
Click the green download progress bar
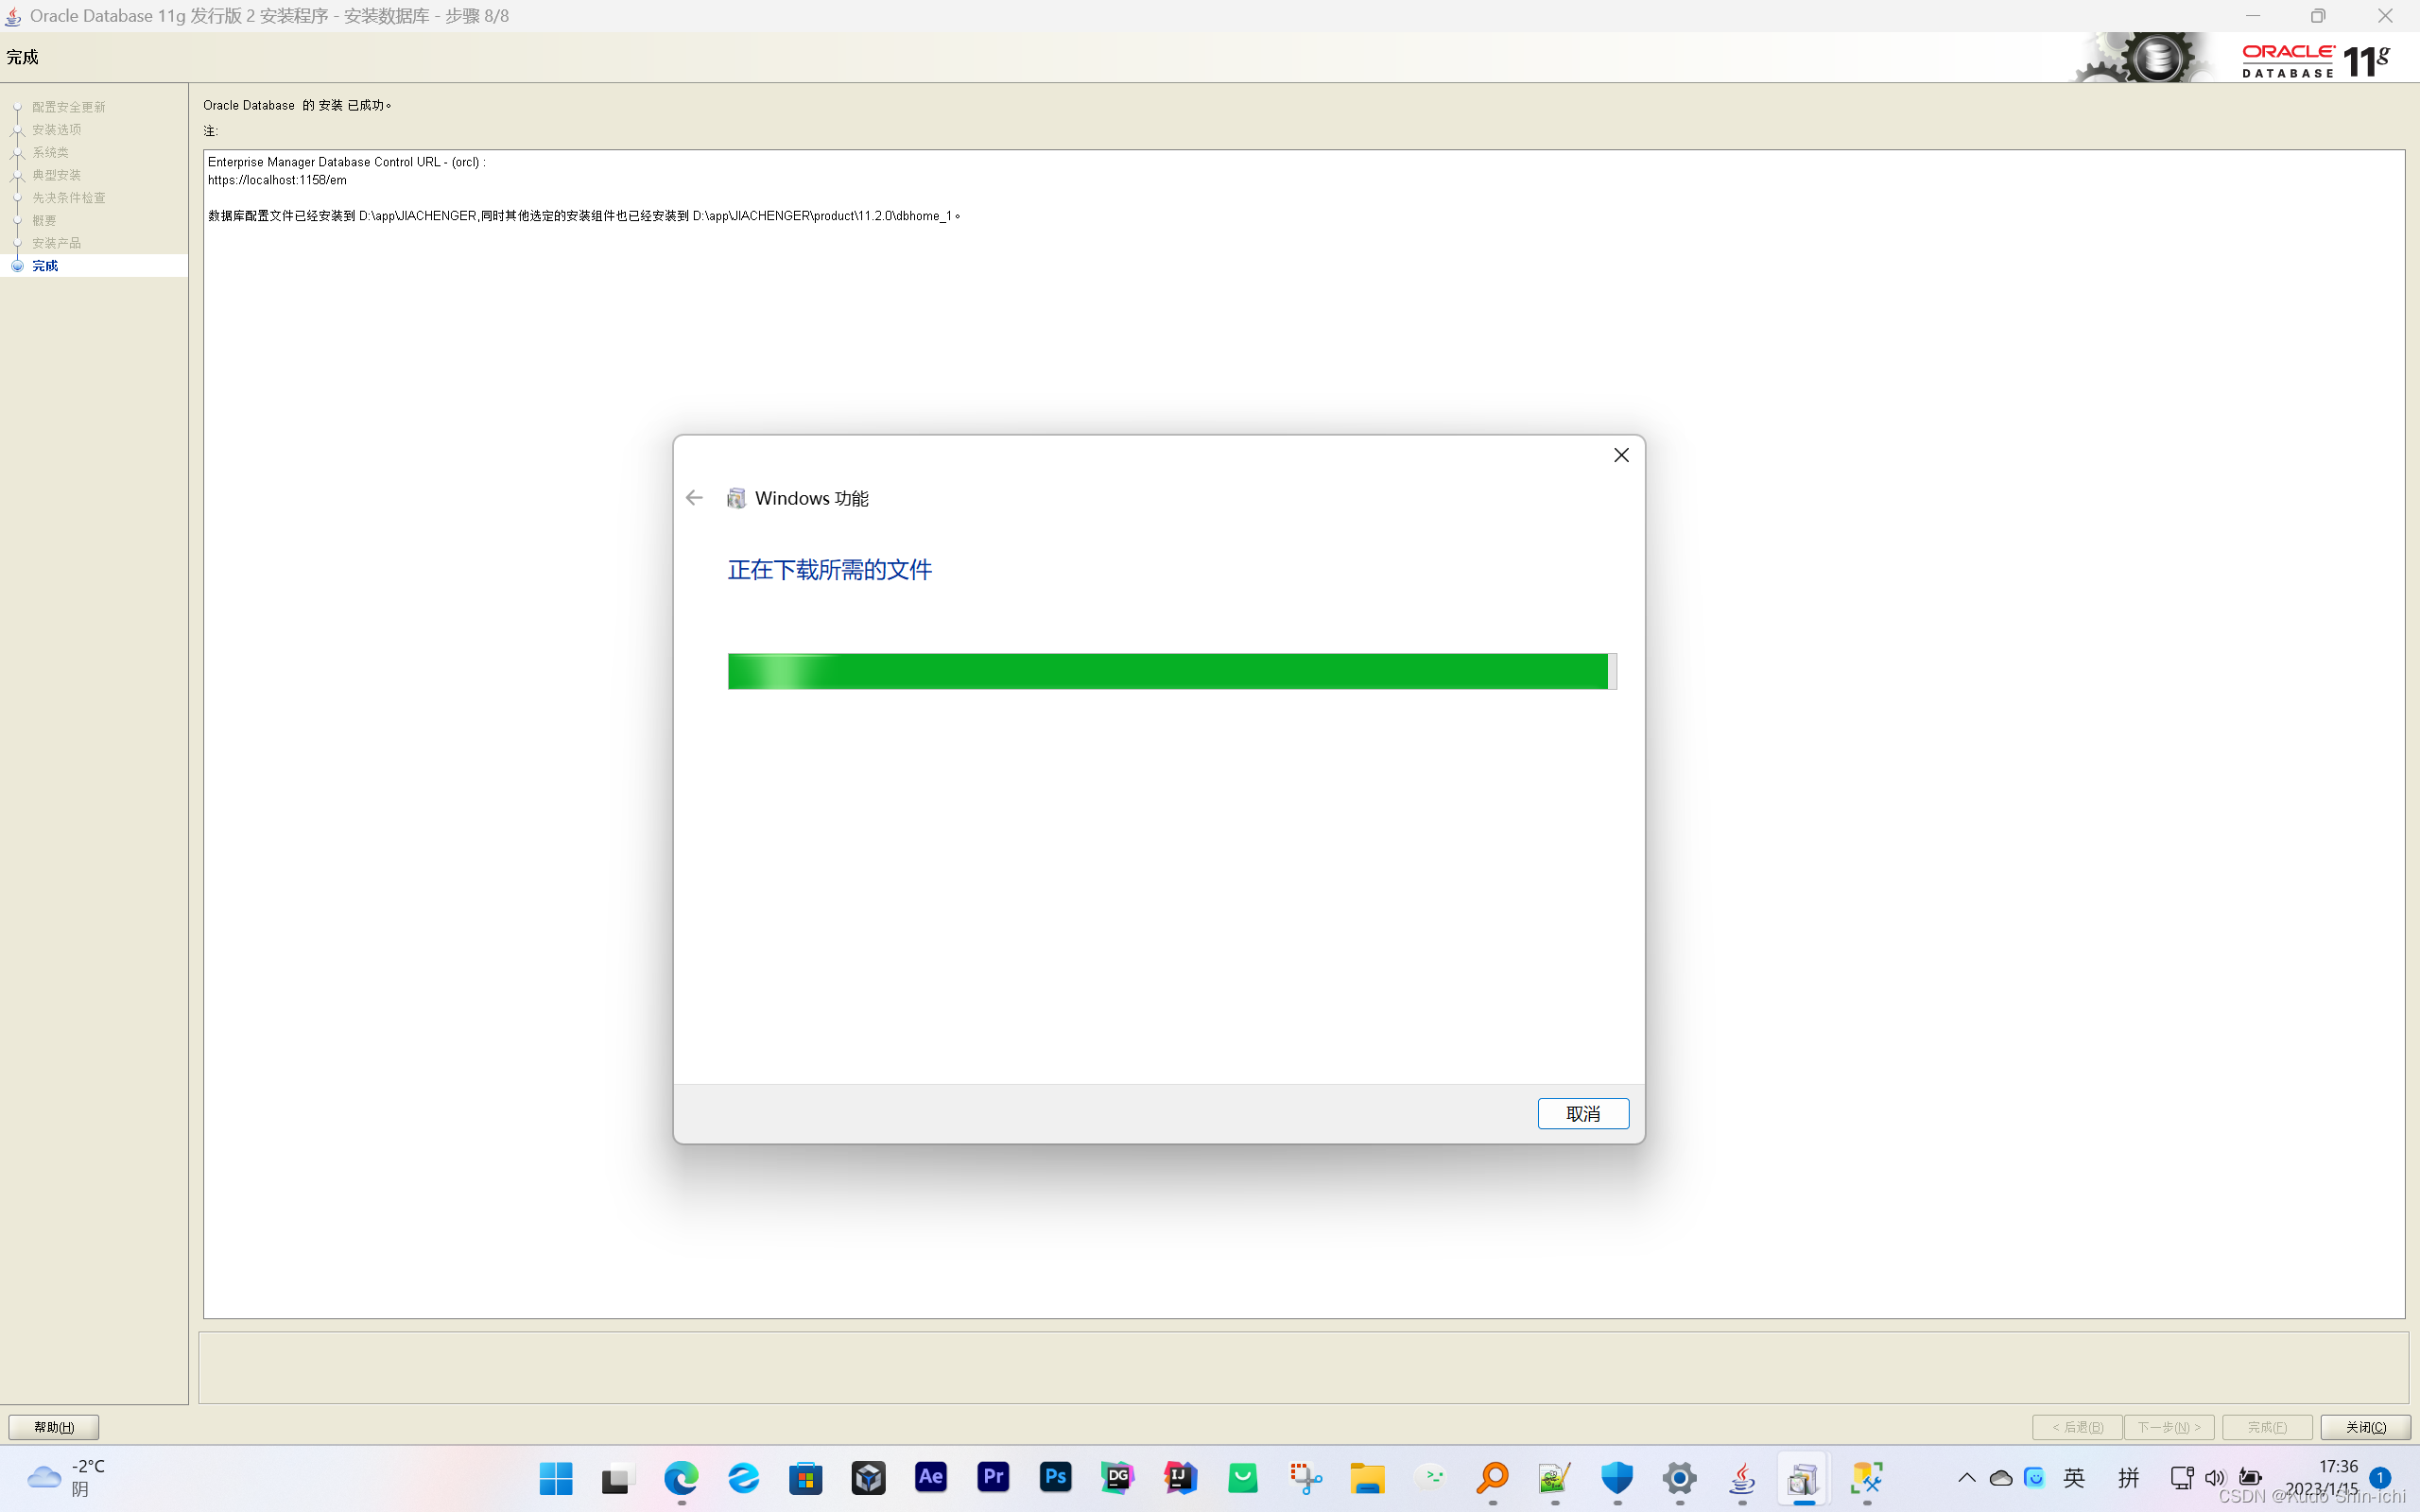[1172, 671]
